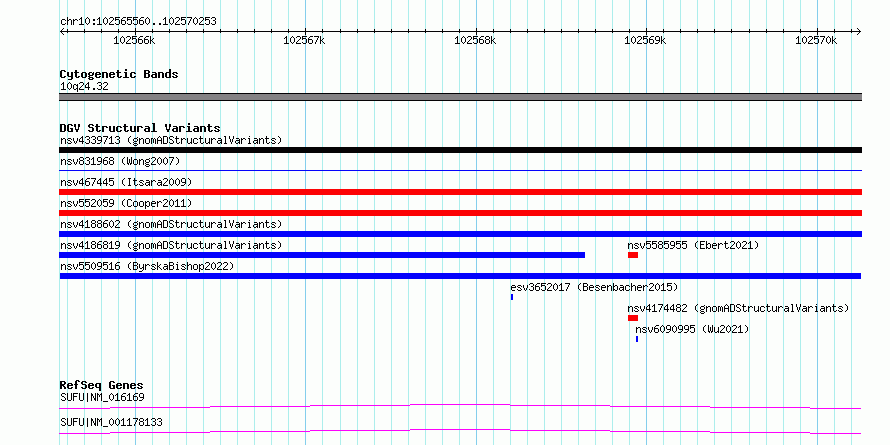Click the nsv467445 (Itsara2009) label

[126, 182]
